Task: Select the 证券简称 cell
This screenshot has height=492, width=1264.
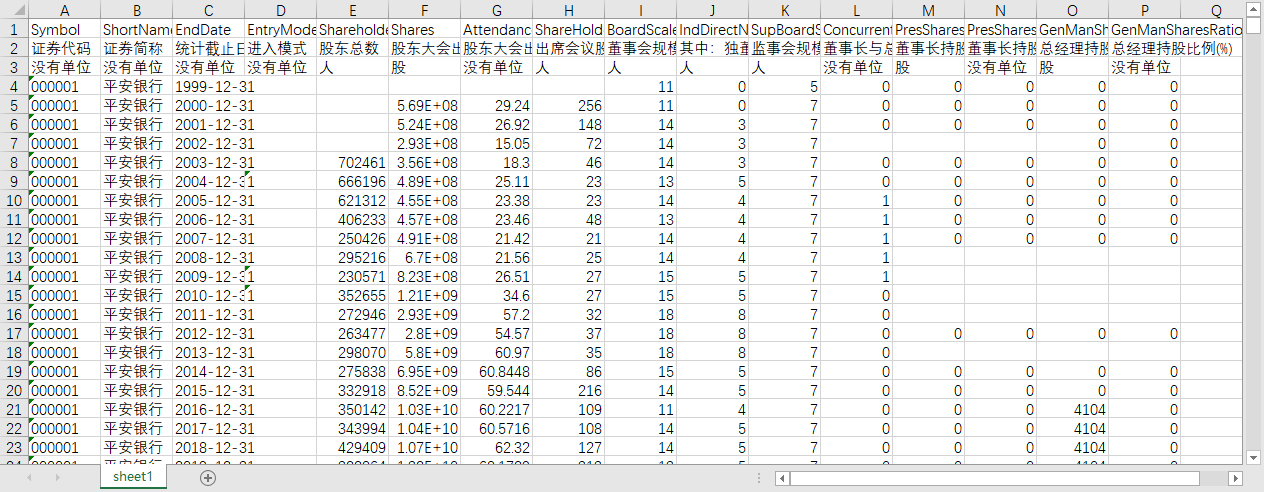Action: [x=136, y=49]
